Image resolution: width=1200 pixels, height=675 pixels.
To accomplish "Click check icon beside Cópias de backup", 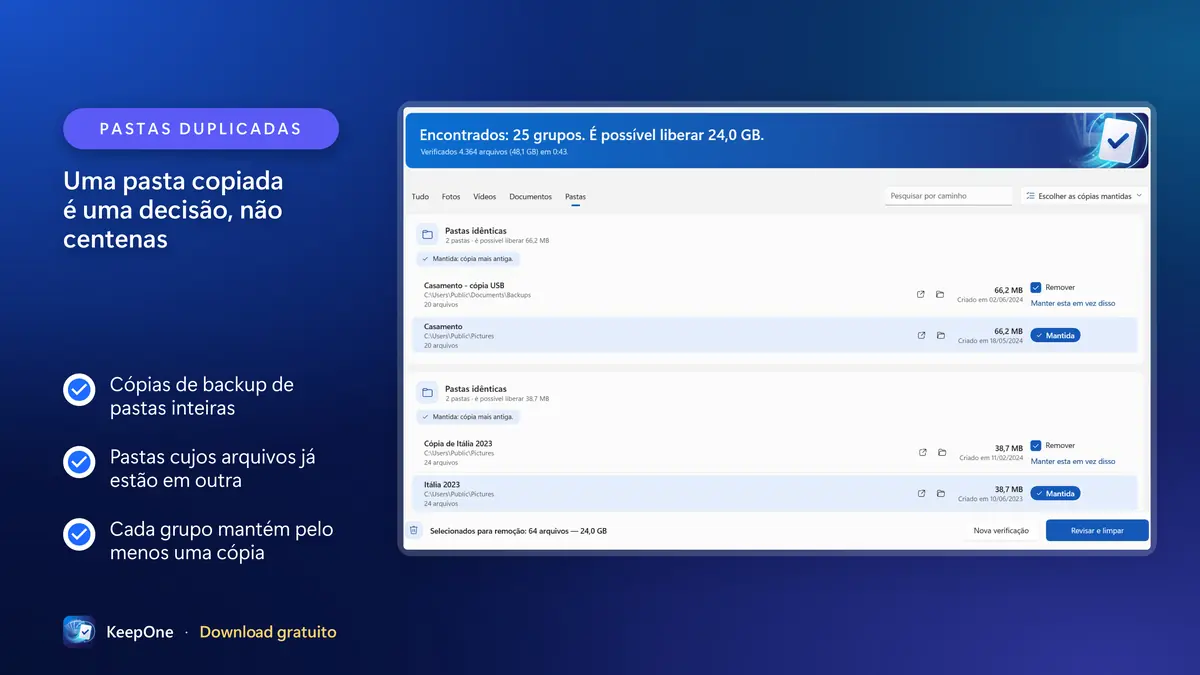I will [79, 390].
